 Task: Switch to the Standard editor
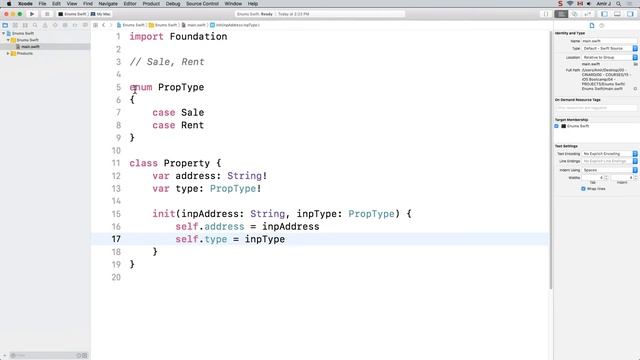[x=561, y=14]
